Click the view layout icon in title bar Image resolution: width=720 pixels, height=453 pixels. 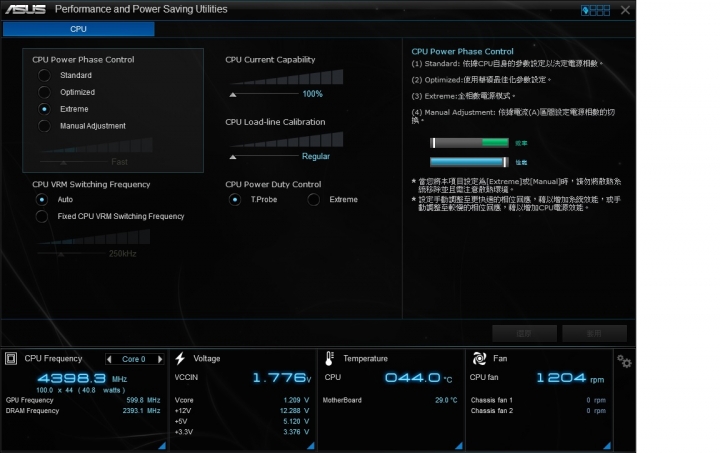(596, 10)
